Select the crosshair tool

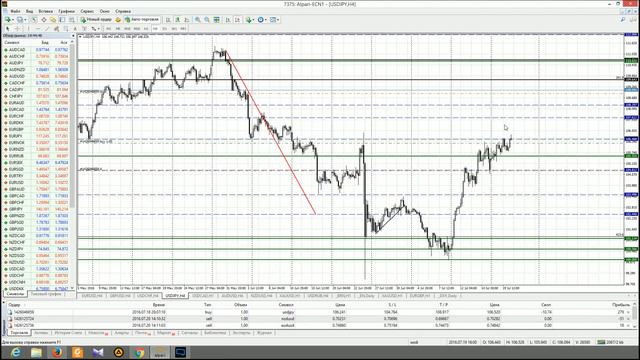pyautogui.click(x=17, y=29)
